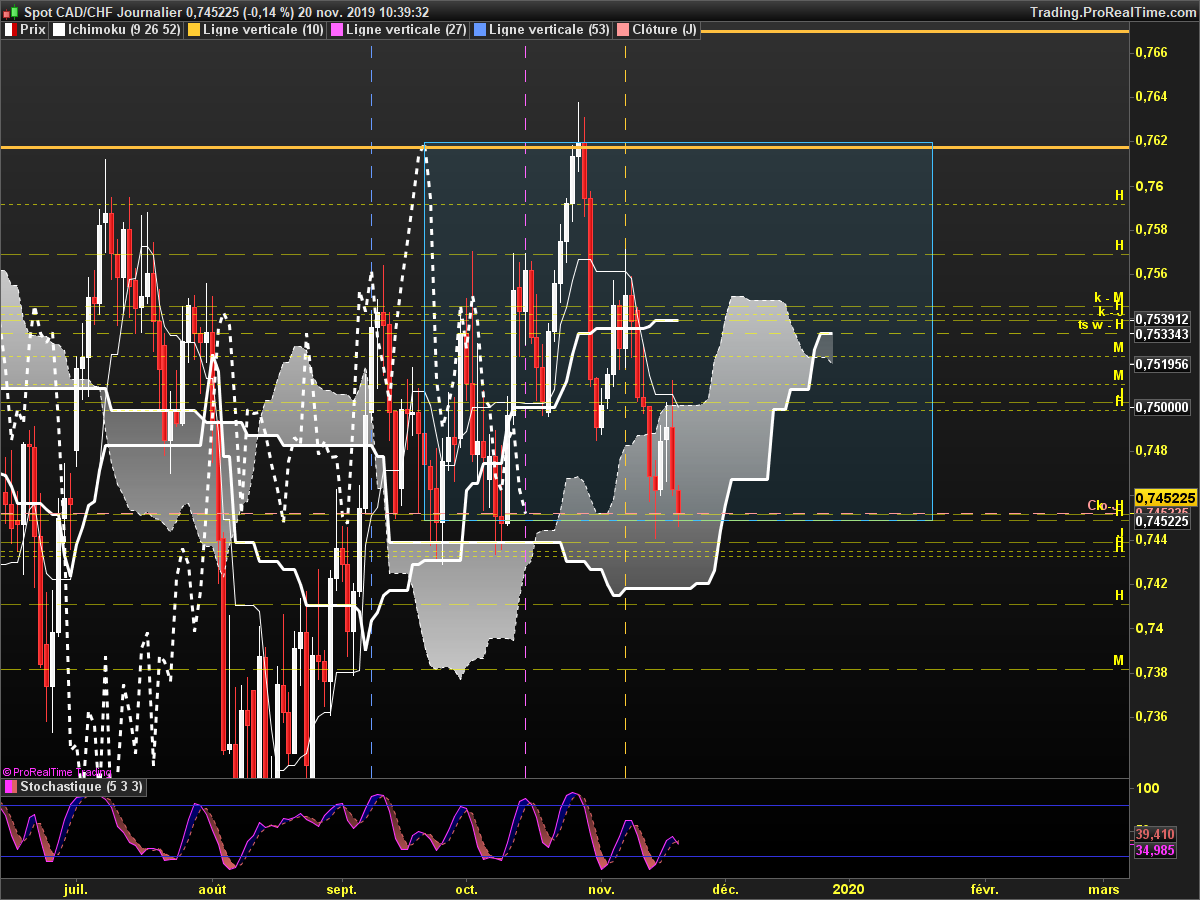Open the Ichimoku (9 26 52) settings label
Screen dimensions: 1200x900
click(124, 30)
